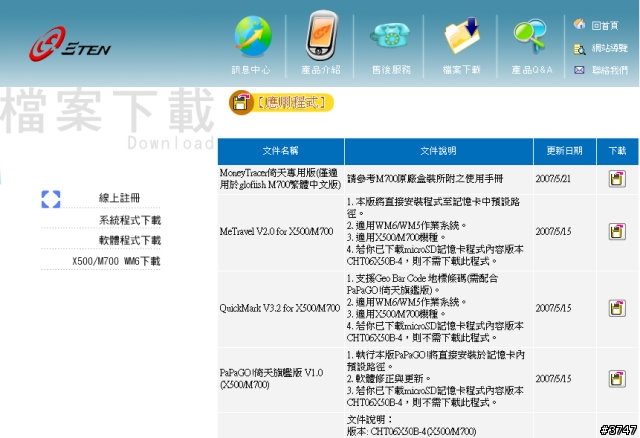Open the globe 訊息中心 news center icon

[x=253, y=36]
